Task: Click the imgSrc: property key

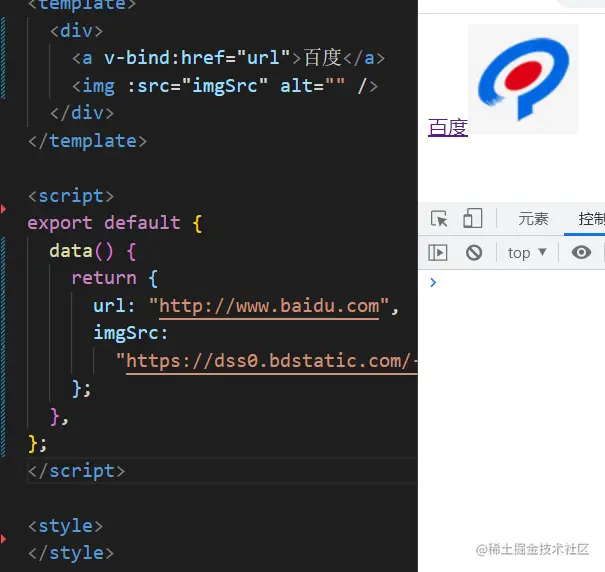Action: pyautogui.click(x=131, y=333)
